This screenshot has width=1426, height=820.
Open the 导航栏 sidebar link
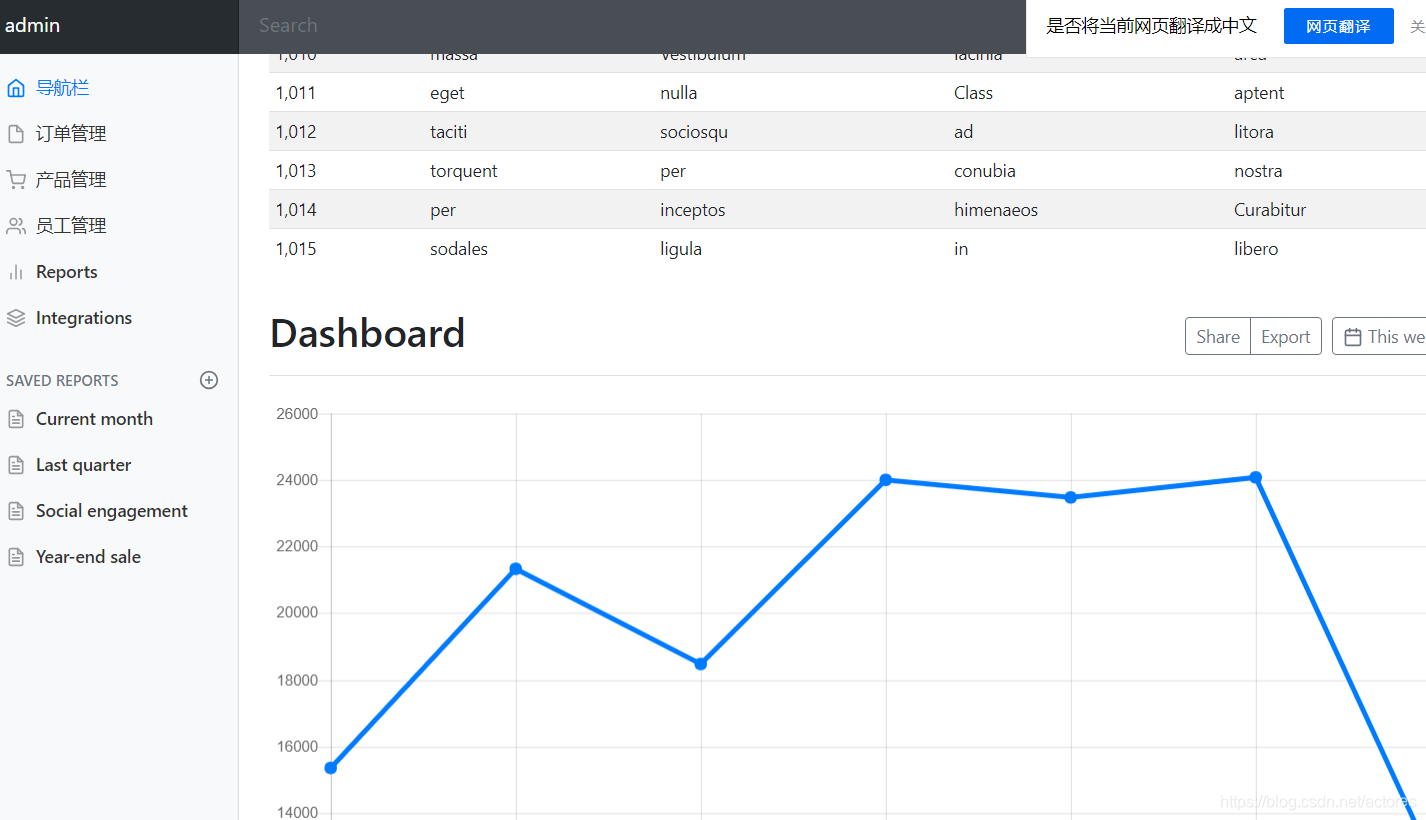coord(62,88)
